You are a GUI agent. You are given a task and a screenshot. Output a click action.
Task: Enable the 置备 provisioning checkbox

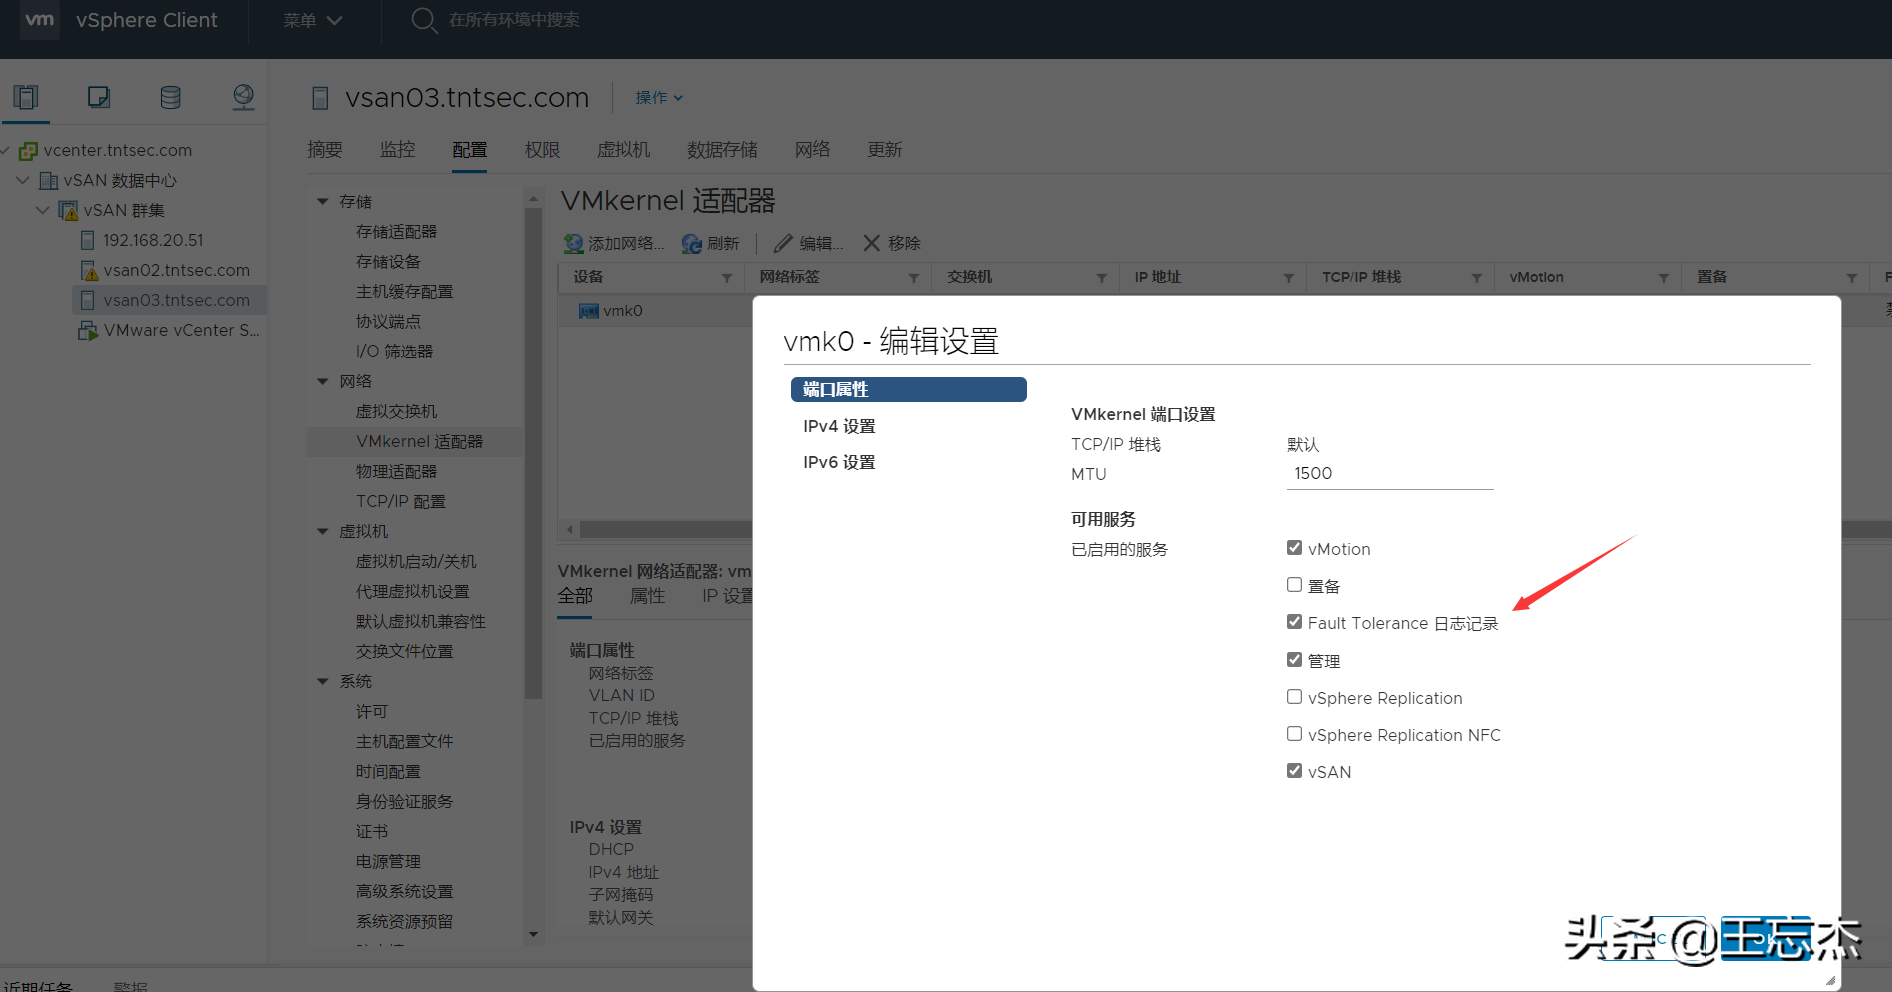[x=1294, y=585]
